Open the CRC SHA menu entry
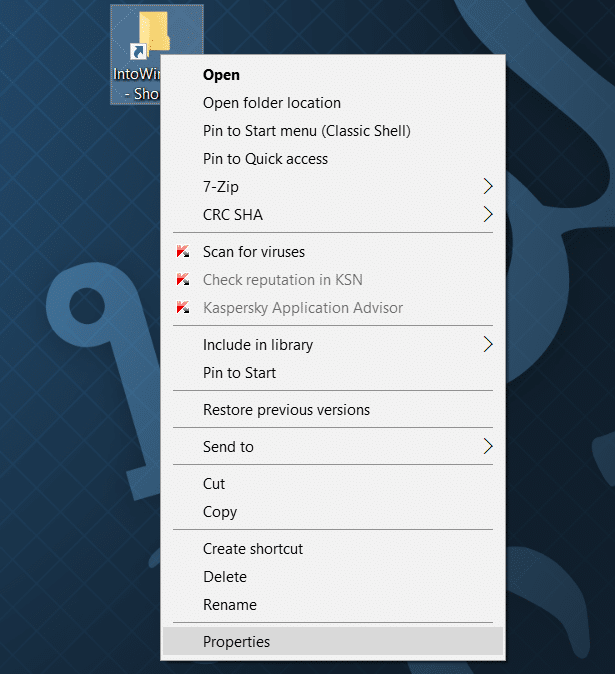 pyautogui.click(x=333, y=214)
